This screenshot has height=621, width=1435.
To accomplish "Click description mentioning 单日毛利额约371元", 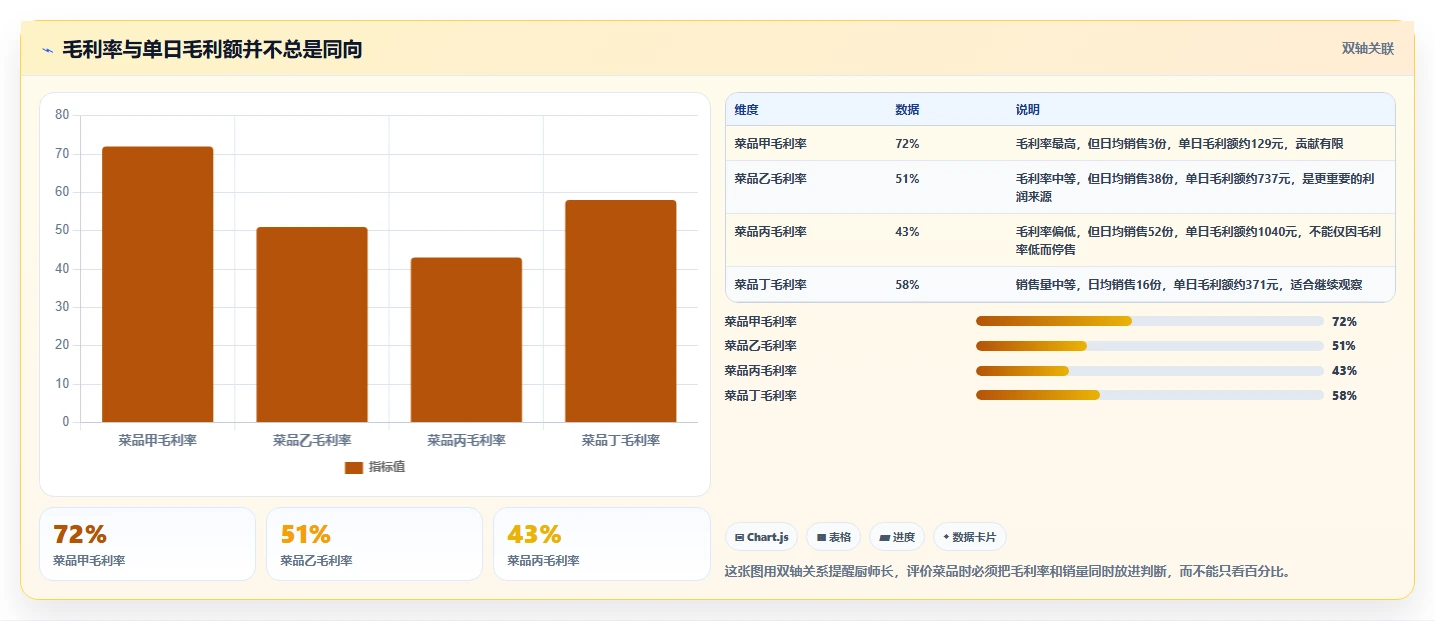I will tap(1188, 285).
